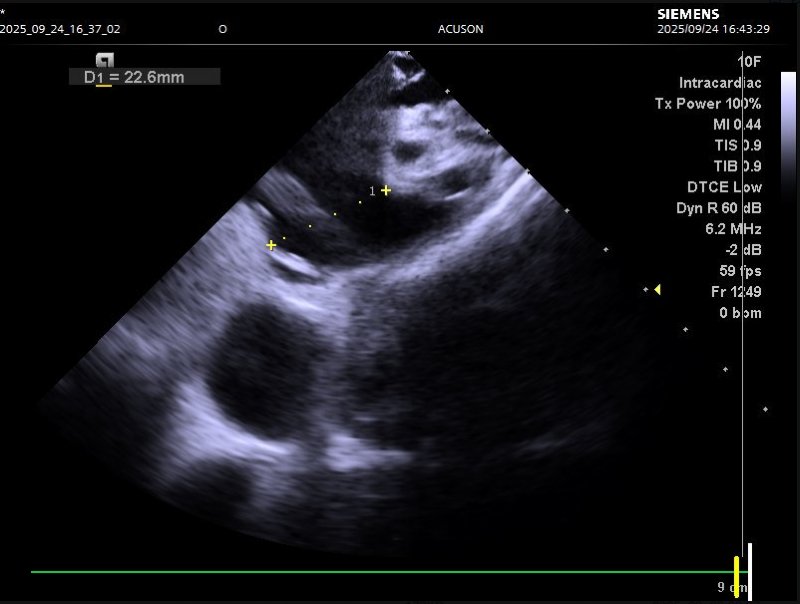Click the lower-left yellow caliper cross
800x604 pixels.
271,245
